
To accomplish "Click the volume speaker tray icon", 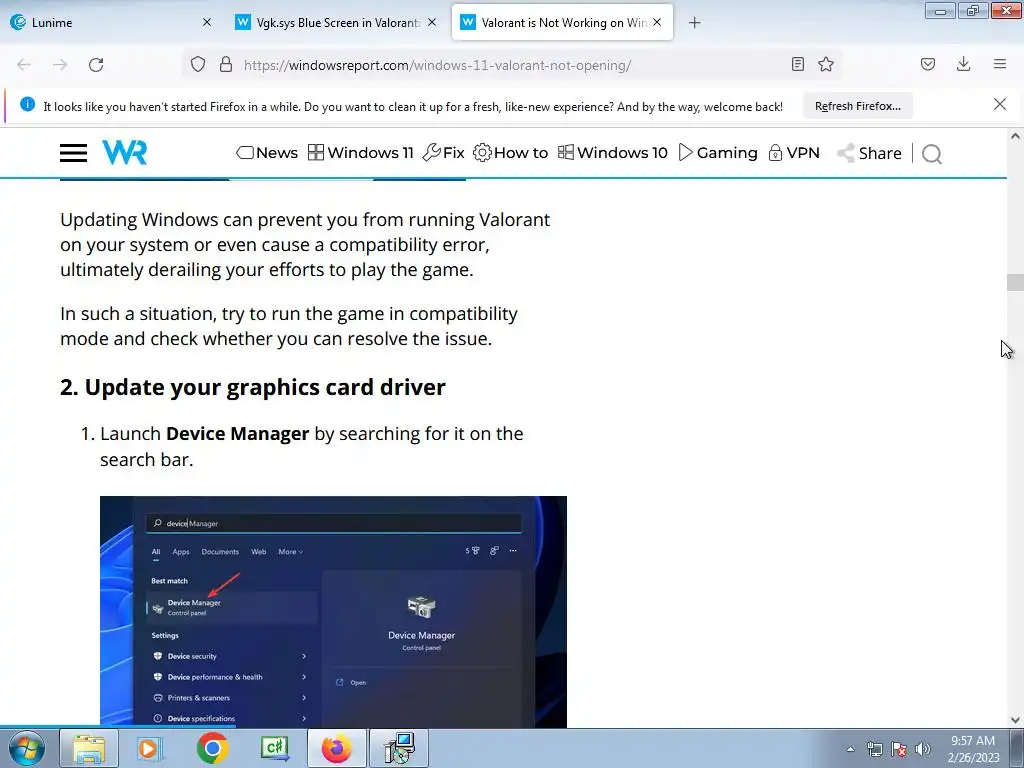I will click(x=922, y=749).
